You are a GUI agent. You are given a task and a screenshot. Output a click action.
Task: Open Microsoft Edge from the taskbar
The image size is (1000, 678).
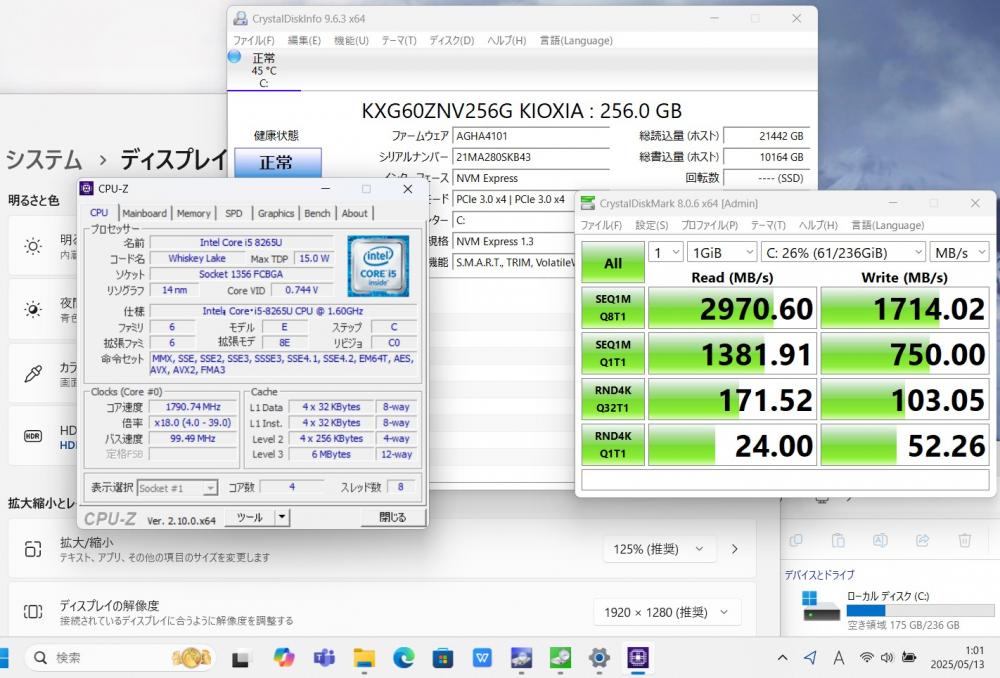(403, 658)
